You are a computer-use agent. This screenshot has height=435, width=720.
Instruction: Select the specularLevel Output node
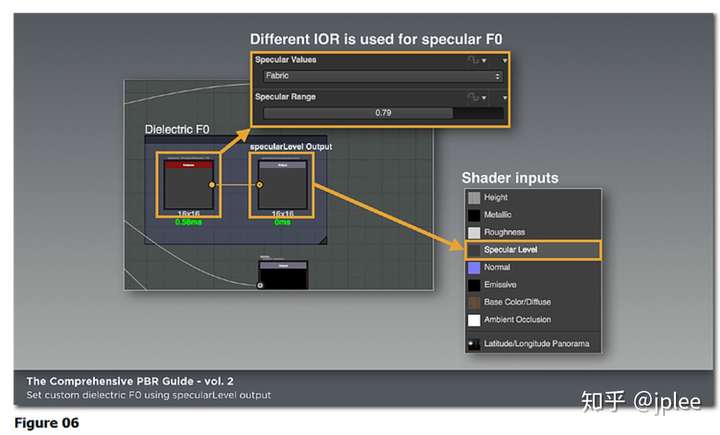pyautogui.click(x=282, y=185)
